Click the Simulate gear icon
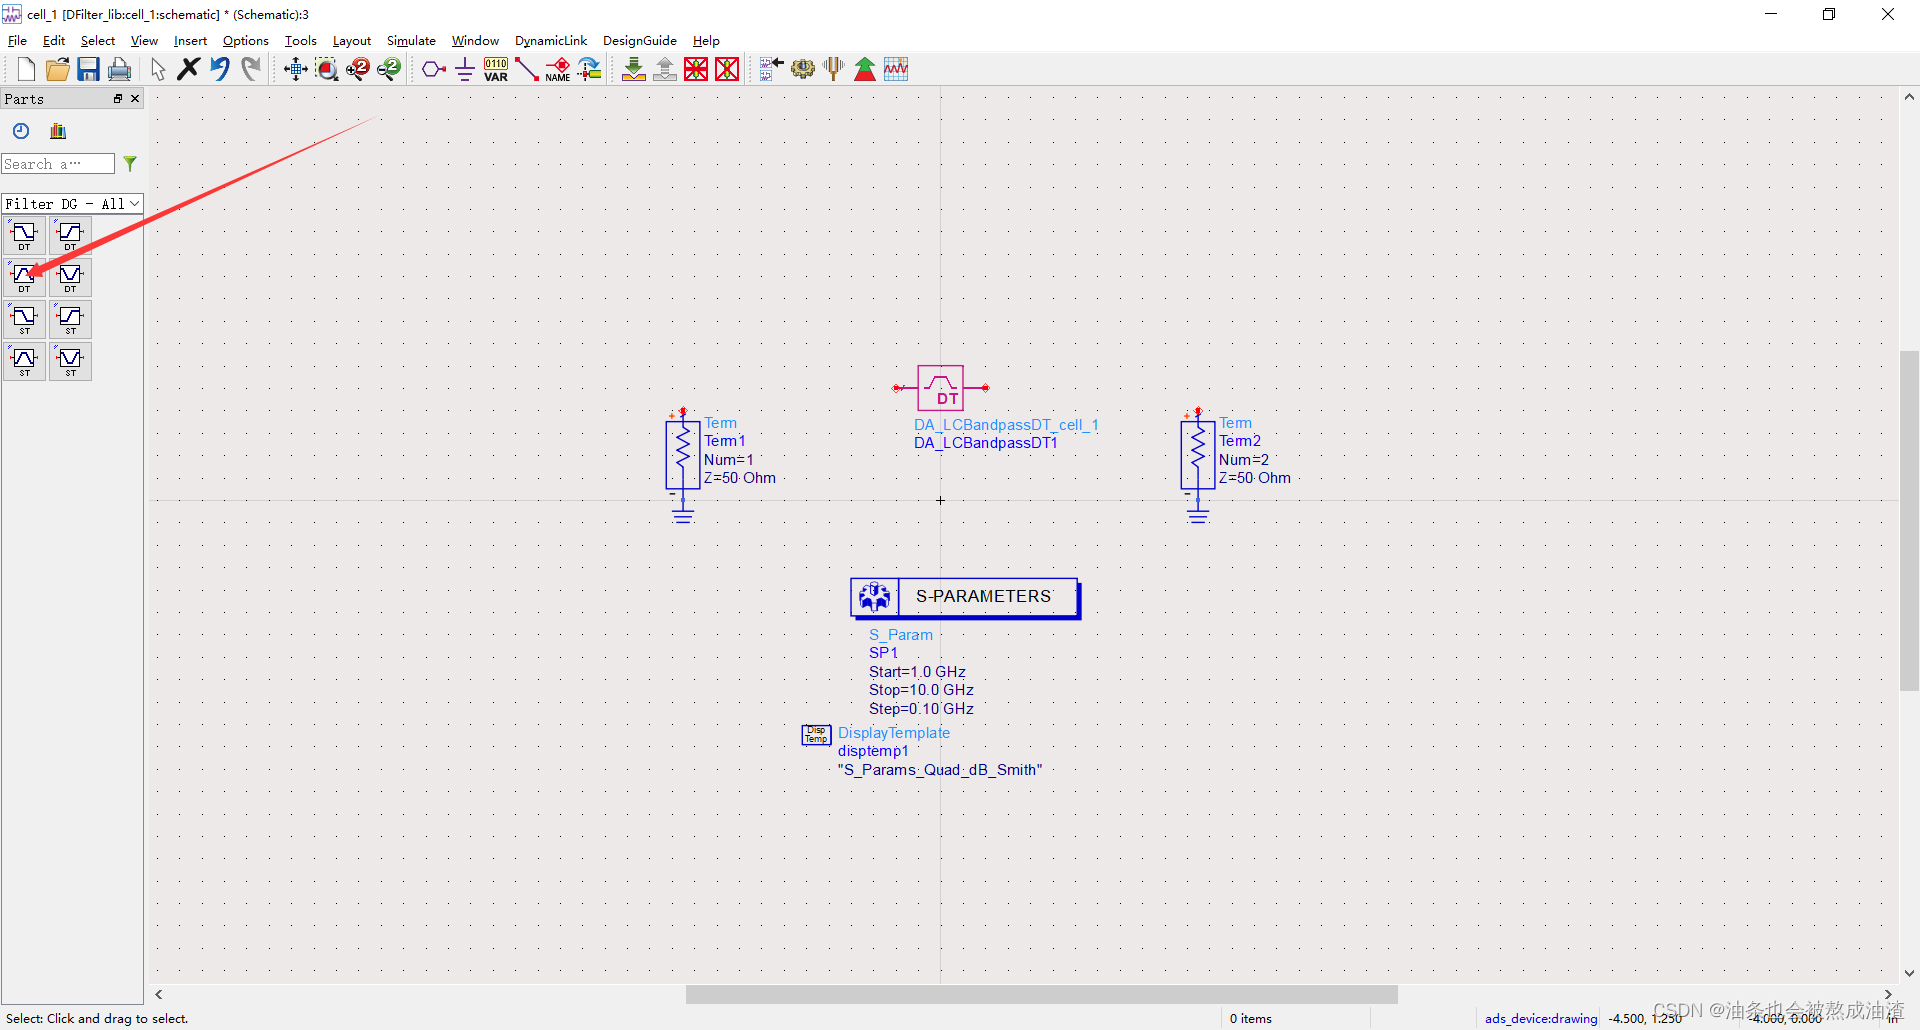 pos(802,69)
